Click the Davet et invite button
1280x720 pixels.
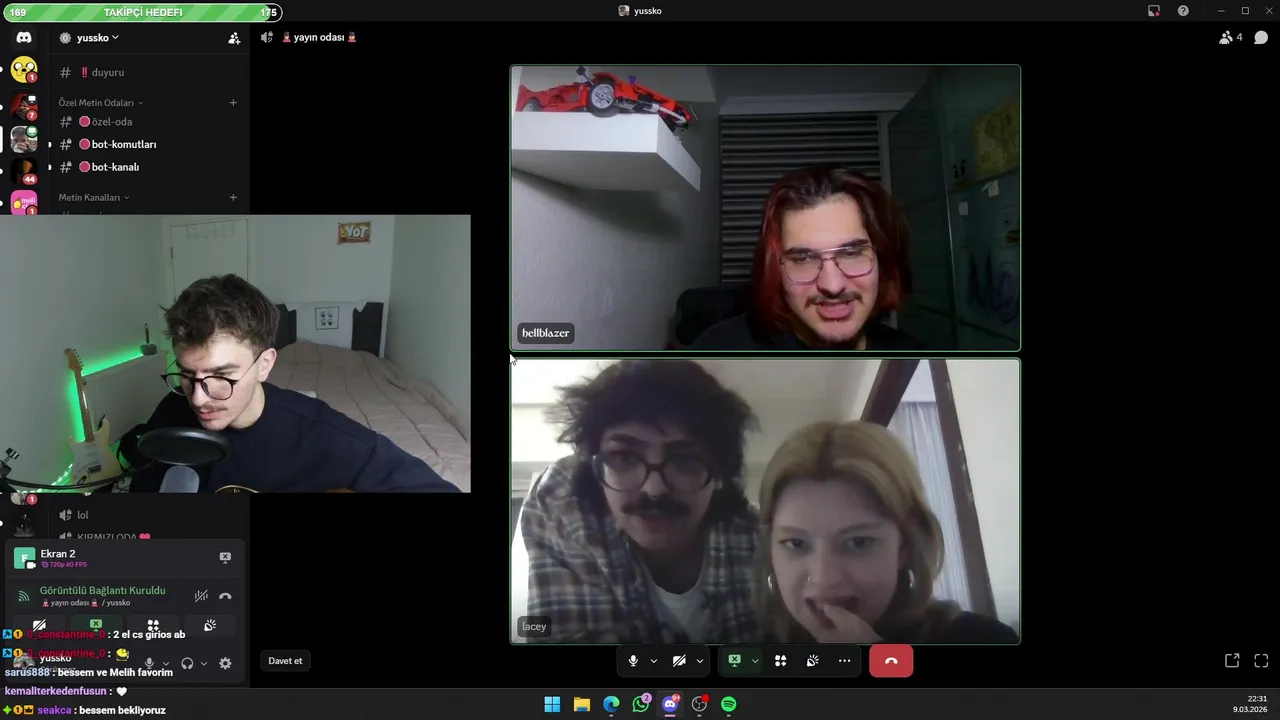click(x=285, y=661)
